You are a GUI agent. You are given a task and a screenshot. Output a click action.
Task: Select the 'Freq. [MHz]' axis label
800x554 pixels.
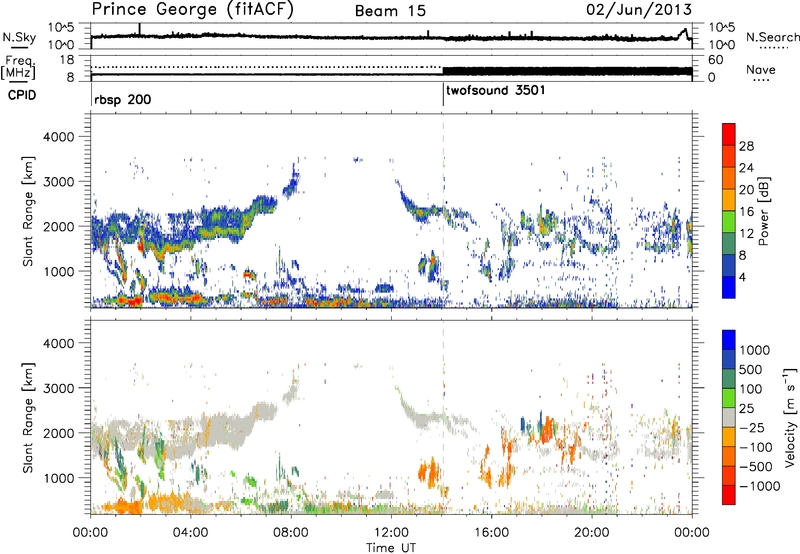(x=19, y=67)
